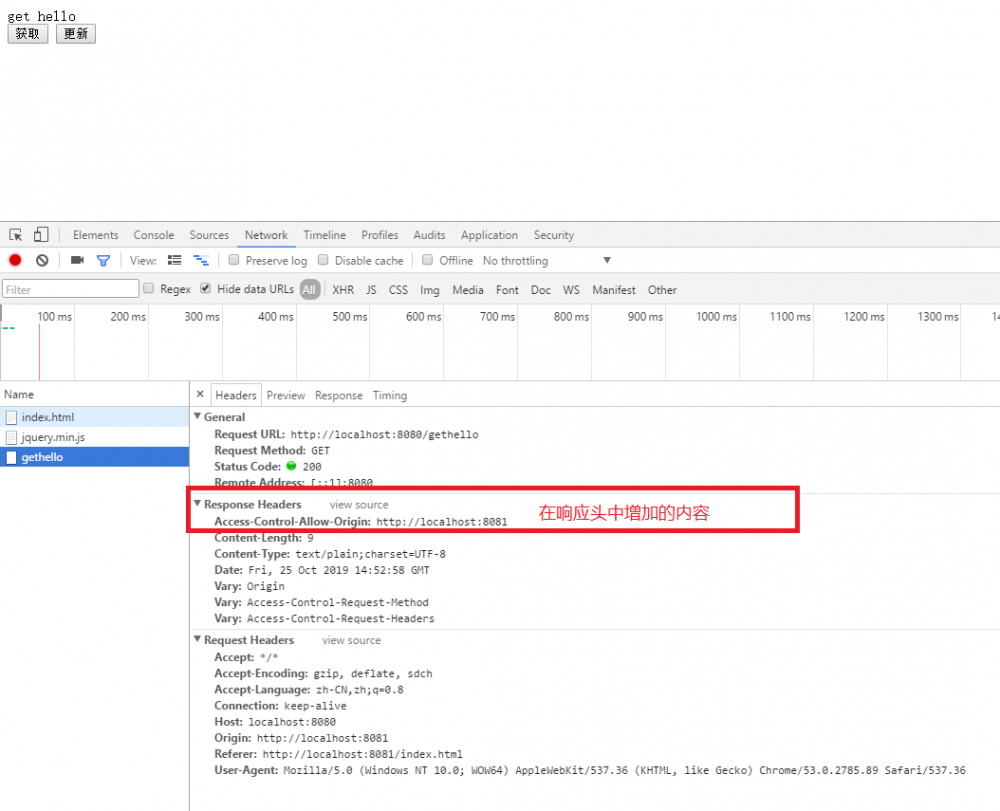Select the inspect element tool

[14, 234]
